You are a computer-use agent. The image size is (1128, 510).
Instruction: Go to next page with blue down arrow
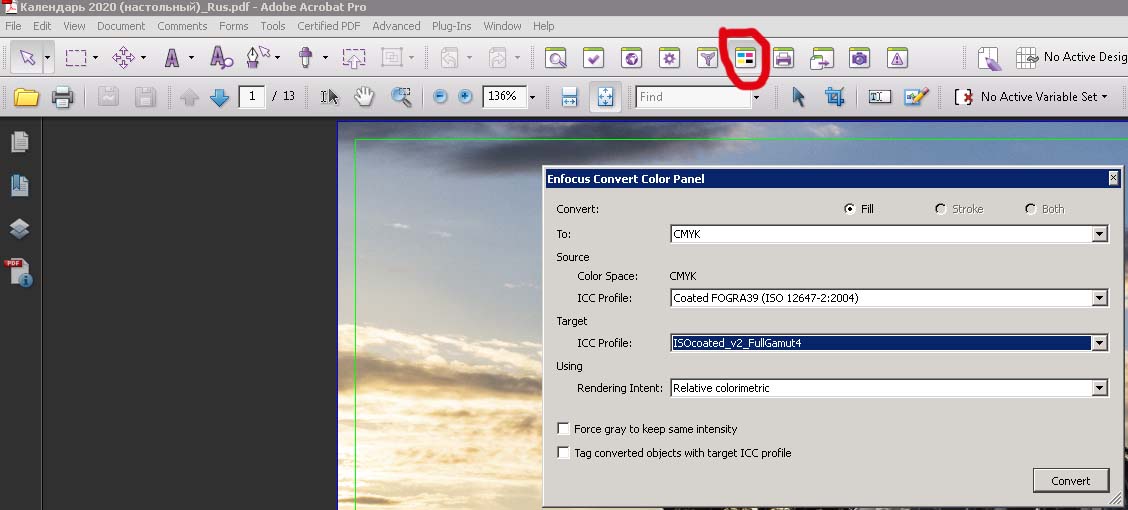(x=219, y=96)
